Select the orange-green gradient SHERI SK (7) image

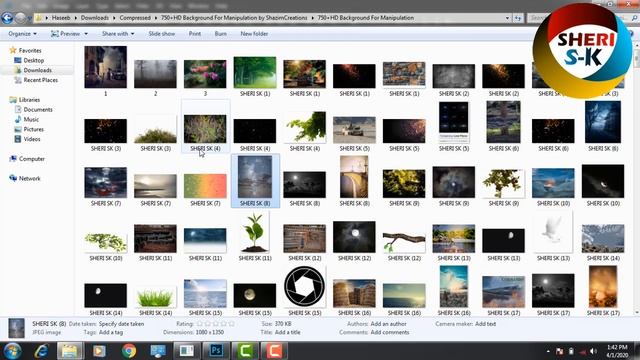click(205, 186)
